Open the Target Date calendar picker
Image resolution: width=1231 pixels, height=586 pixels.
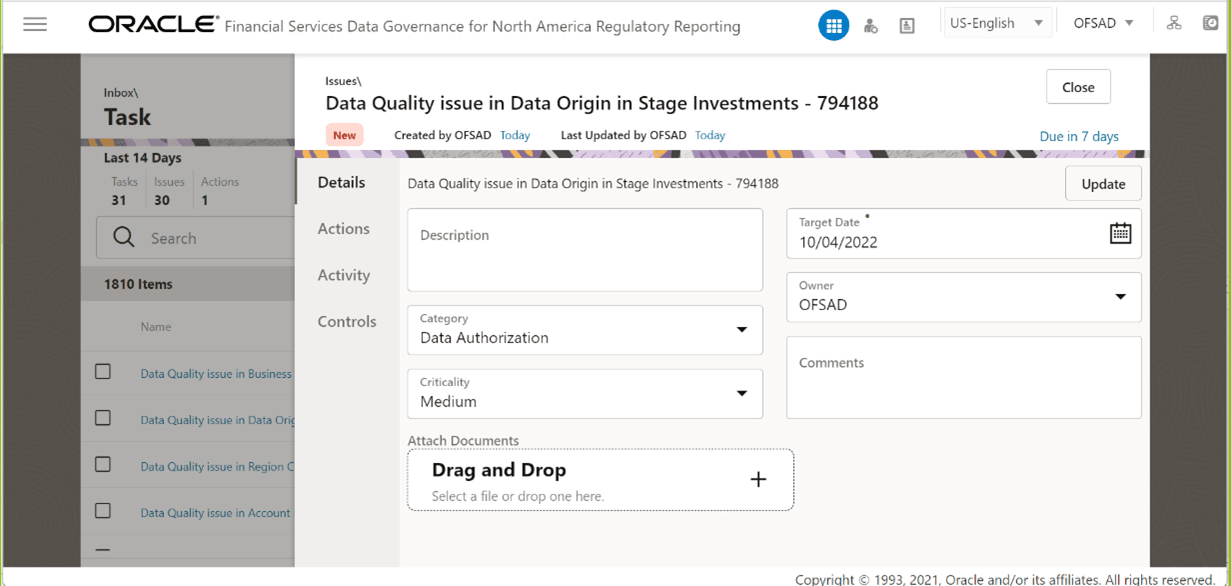(x=1120, y=233)
